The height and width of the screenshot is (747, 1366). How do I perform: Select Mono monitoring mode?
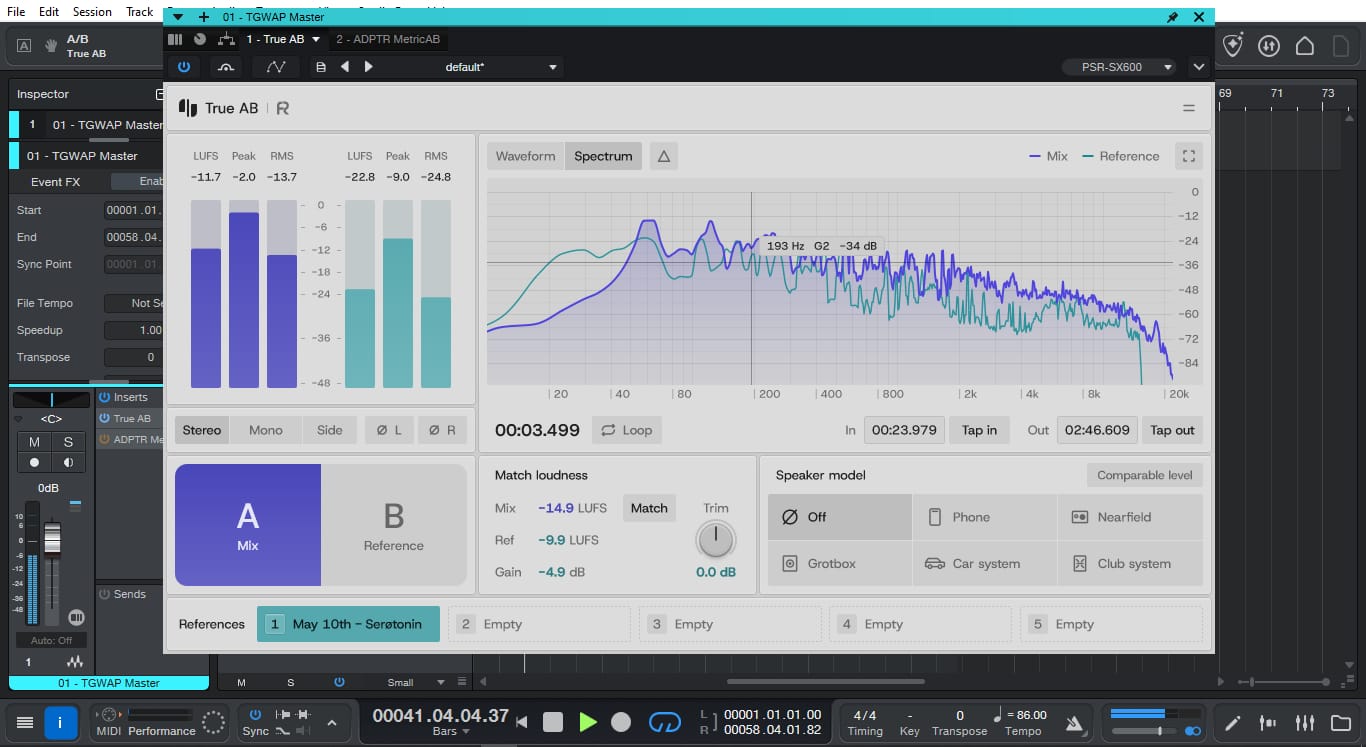[266, 430]
